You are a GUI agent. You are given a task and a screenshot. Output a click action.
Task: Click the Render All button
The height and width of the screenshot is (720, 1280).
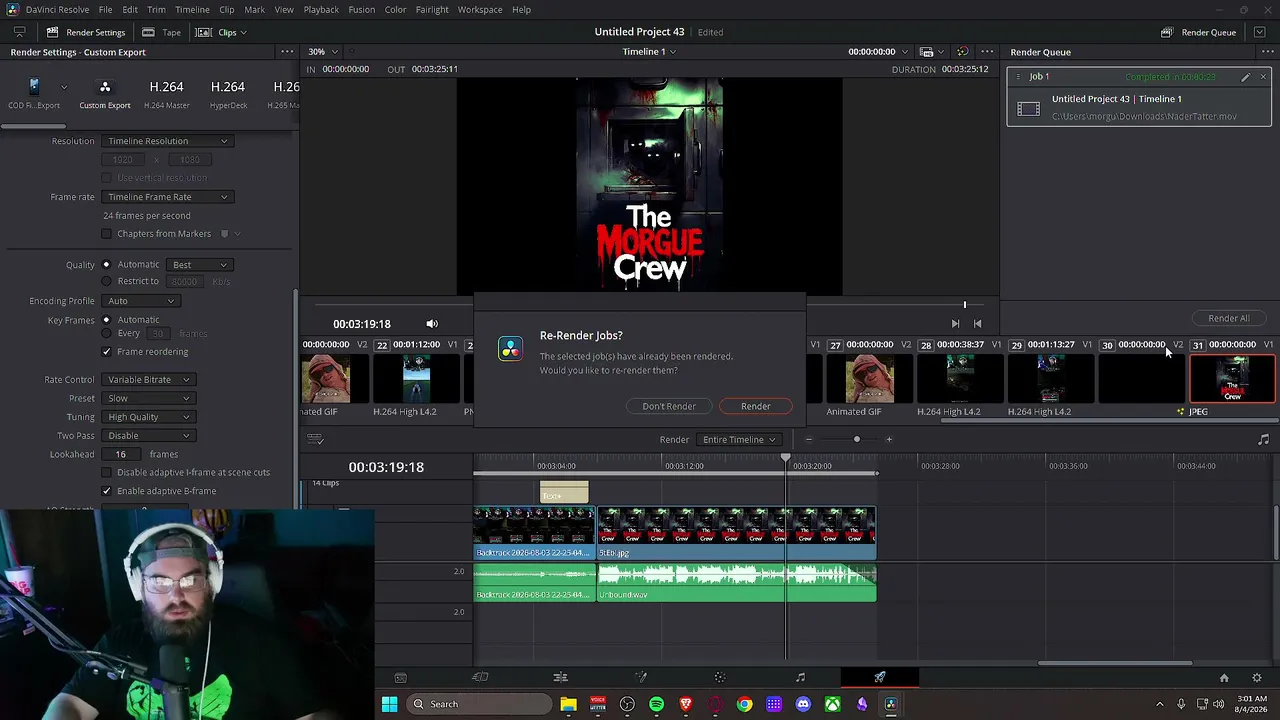(1228, 318)
